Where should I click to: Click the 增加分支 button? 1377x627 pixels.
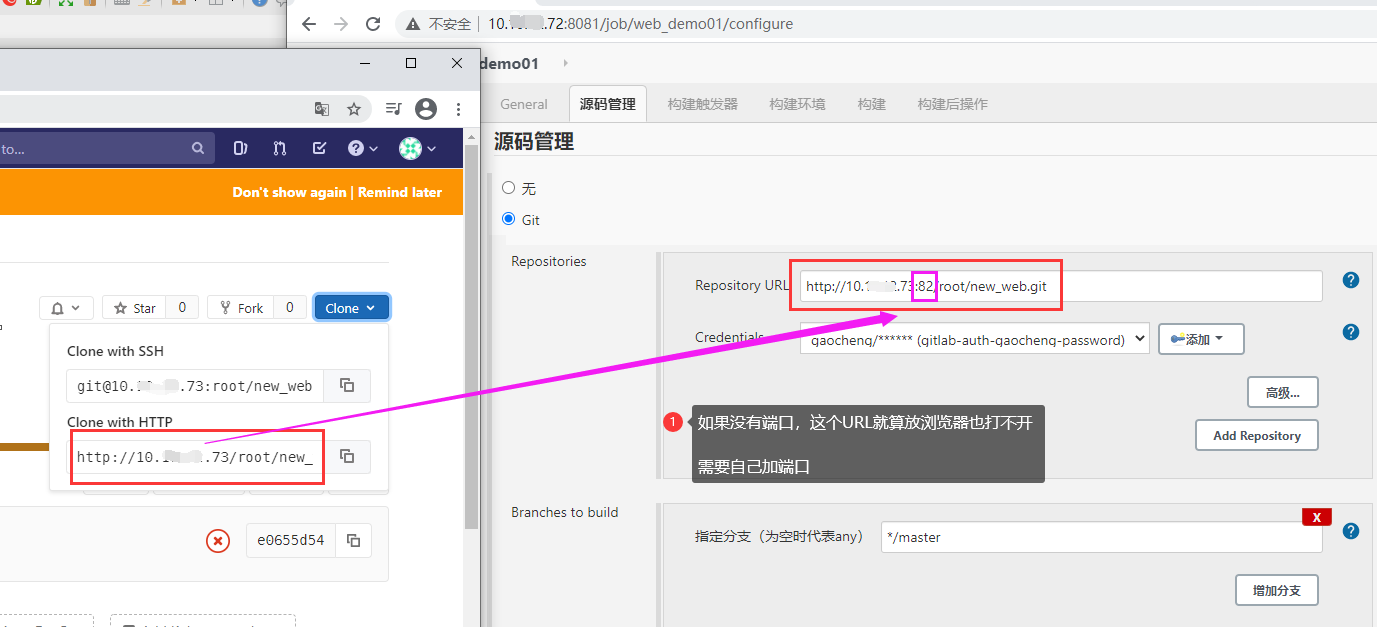(x=1276, y=590)
